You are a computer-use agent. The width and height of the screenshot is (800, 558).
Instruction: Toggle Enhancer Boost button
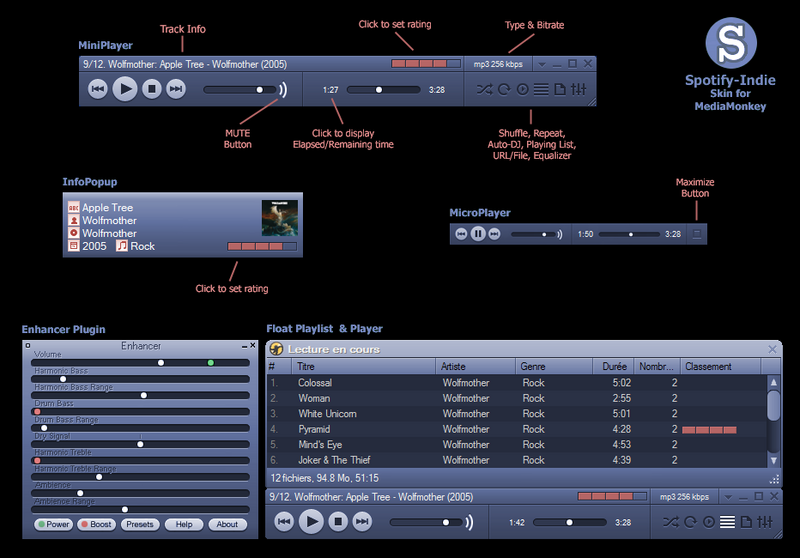click(x=96, y=524)
